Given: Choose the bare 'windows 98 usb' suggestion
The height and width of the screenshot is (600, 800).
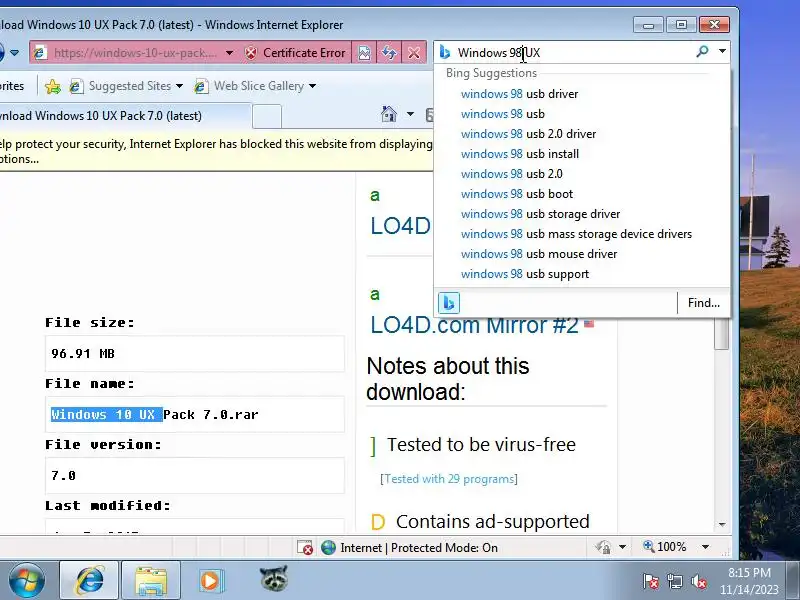Looking at the screenshot, I should pos(503,114).
